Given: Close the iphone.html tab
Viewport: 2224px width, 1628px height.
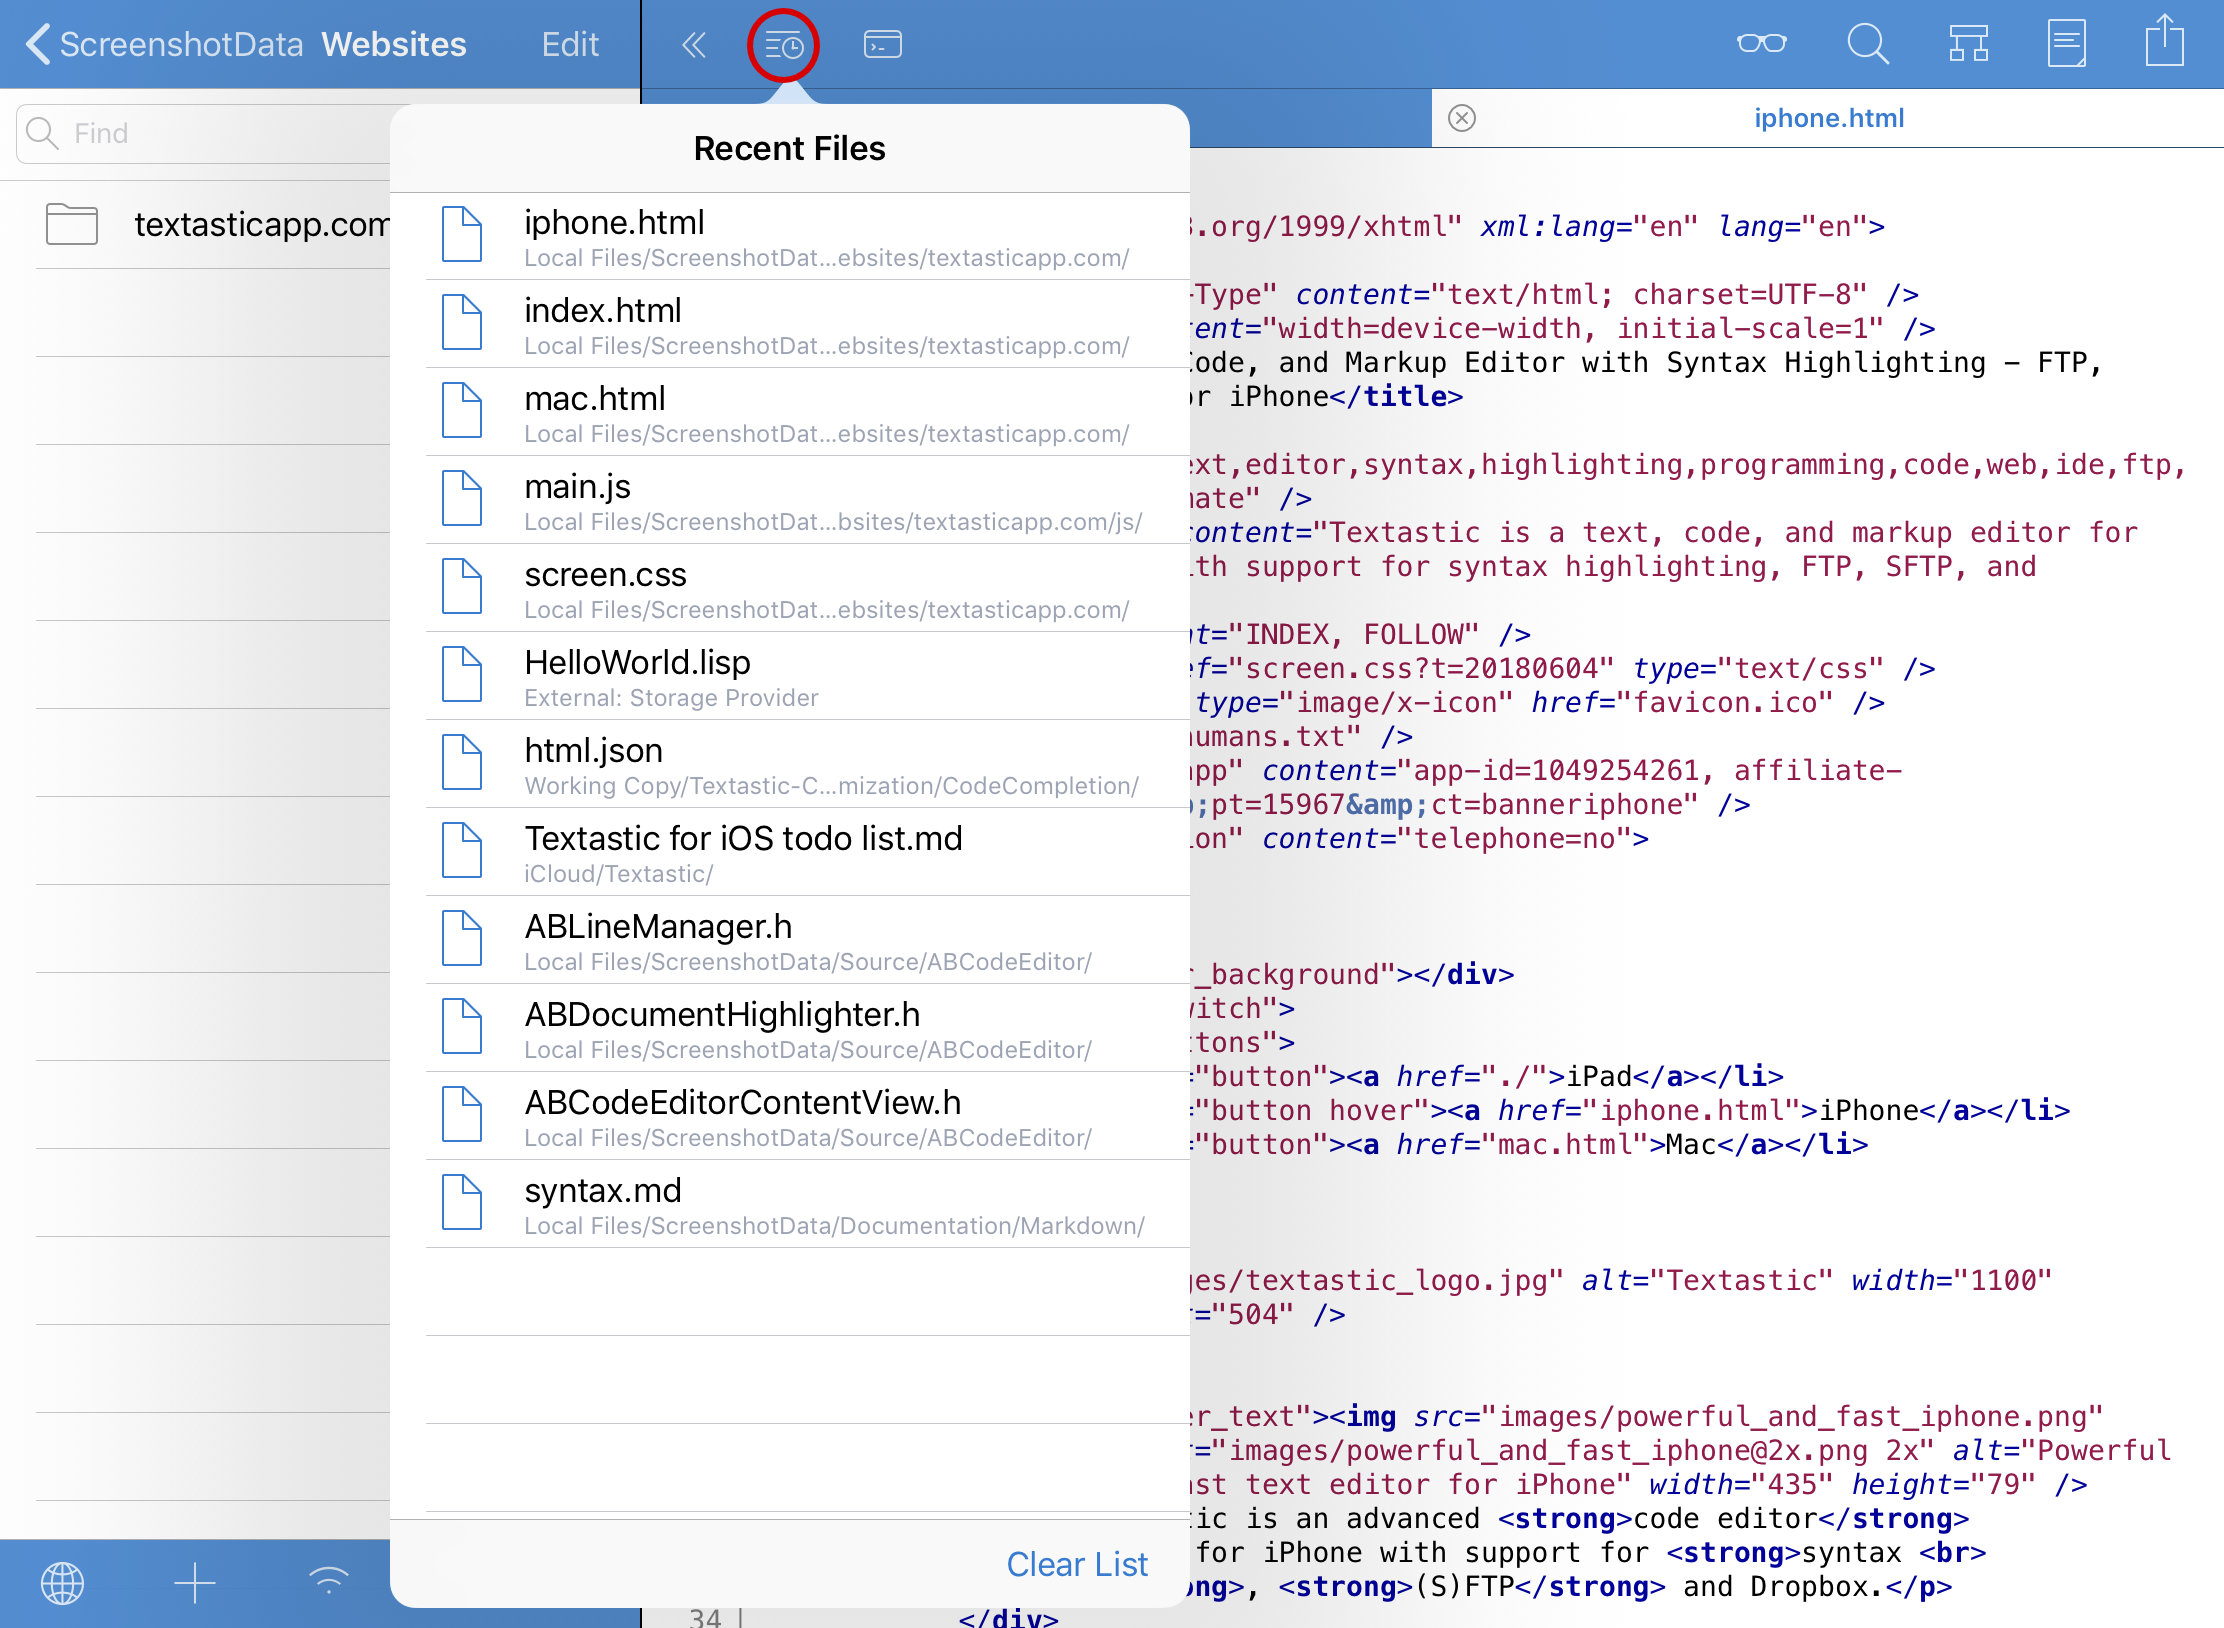Looking at the screenshot, I should pyautogui.click(x=1462, y=118).
